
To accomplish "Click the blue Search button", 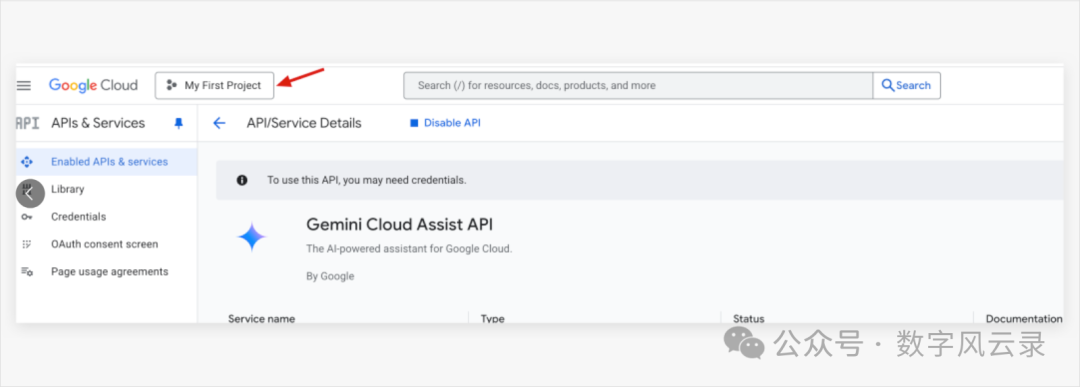I will [x=906, y=85].
